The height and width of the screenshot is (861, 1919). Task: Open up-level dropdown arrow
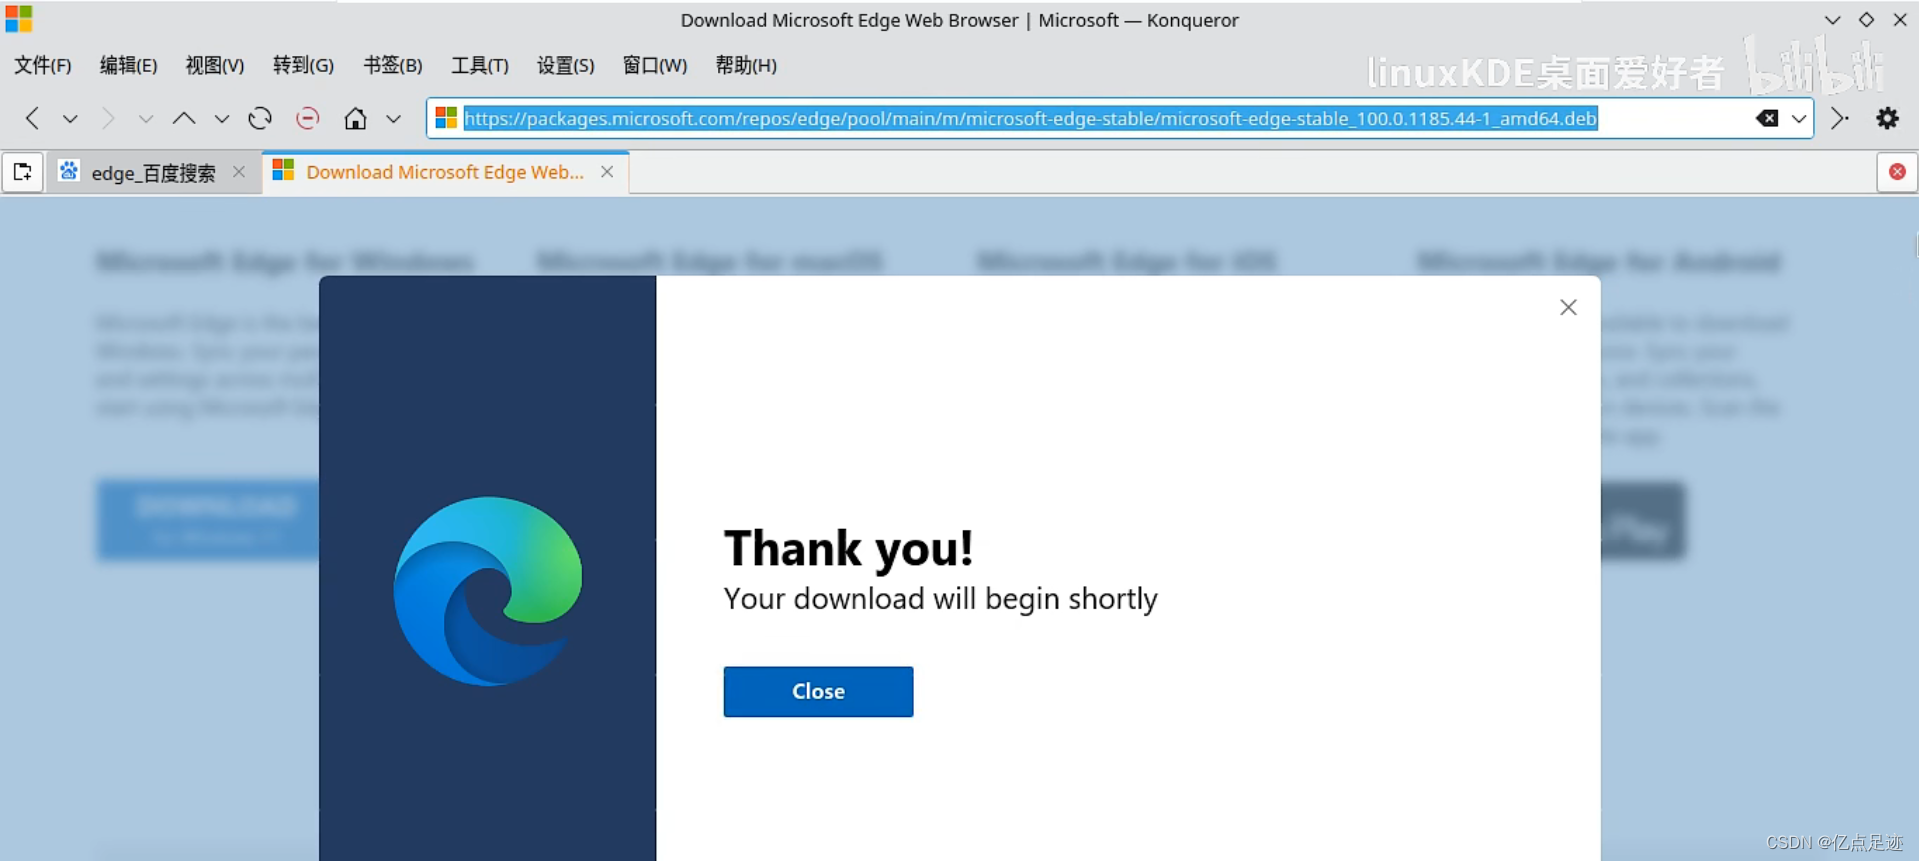(x=222, y=119)
